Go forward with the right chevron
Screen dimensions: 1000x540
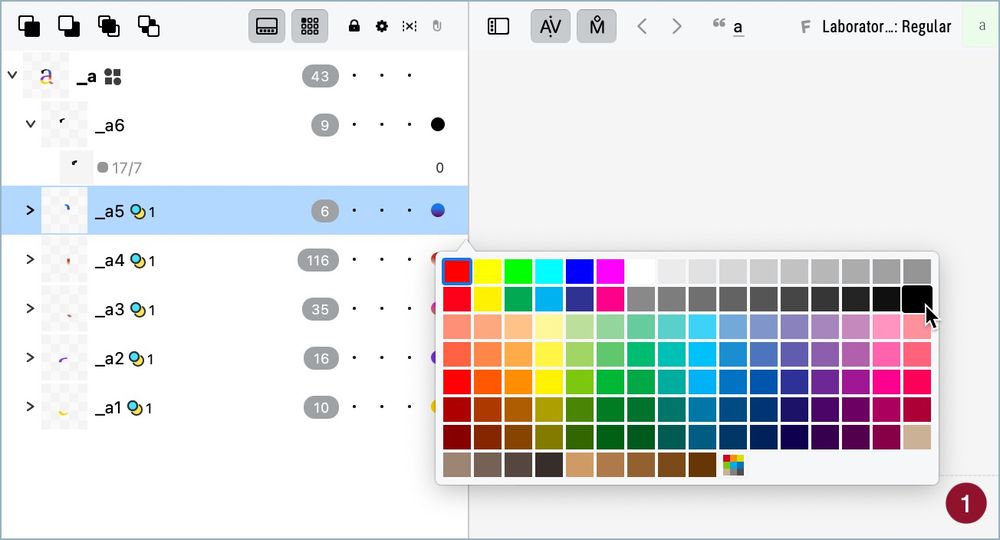677,26
